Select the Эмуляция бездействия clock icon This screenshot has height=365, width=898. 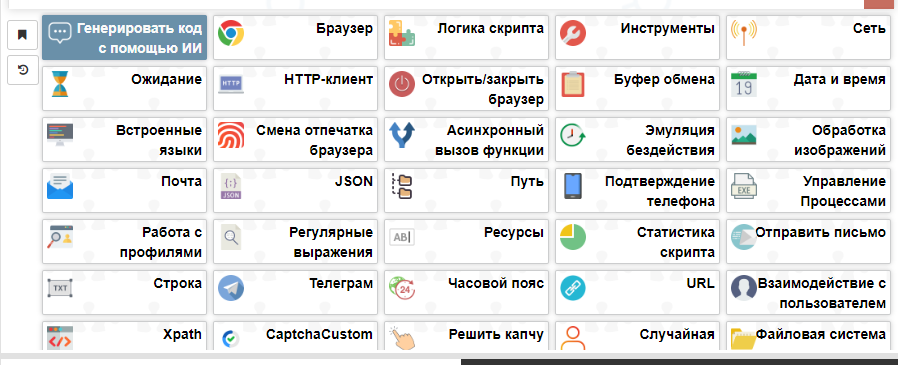click(573, 135)
